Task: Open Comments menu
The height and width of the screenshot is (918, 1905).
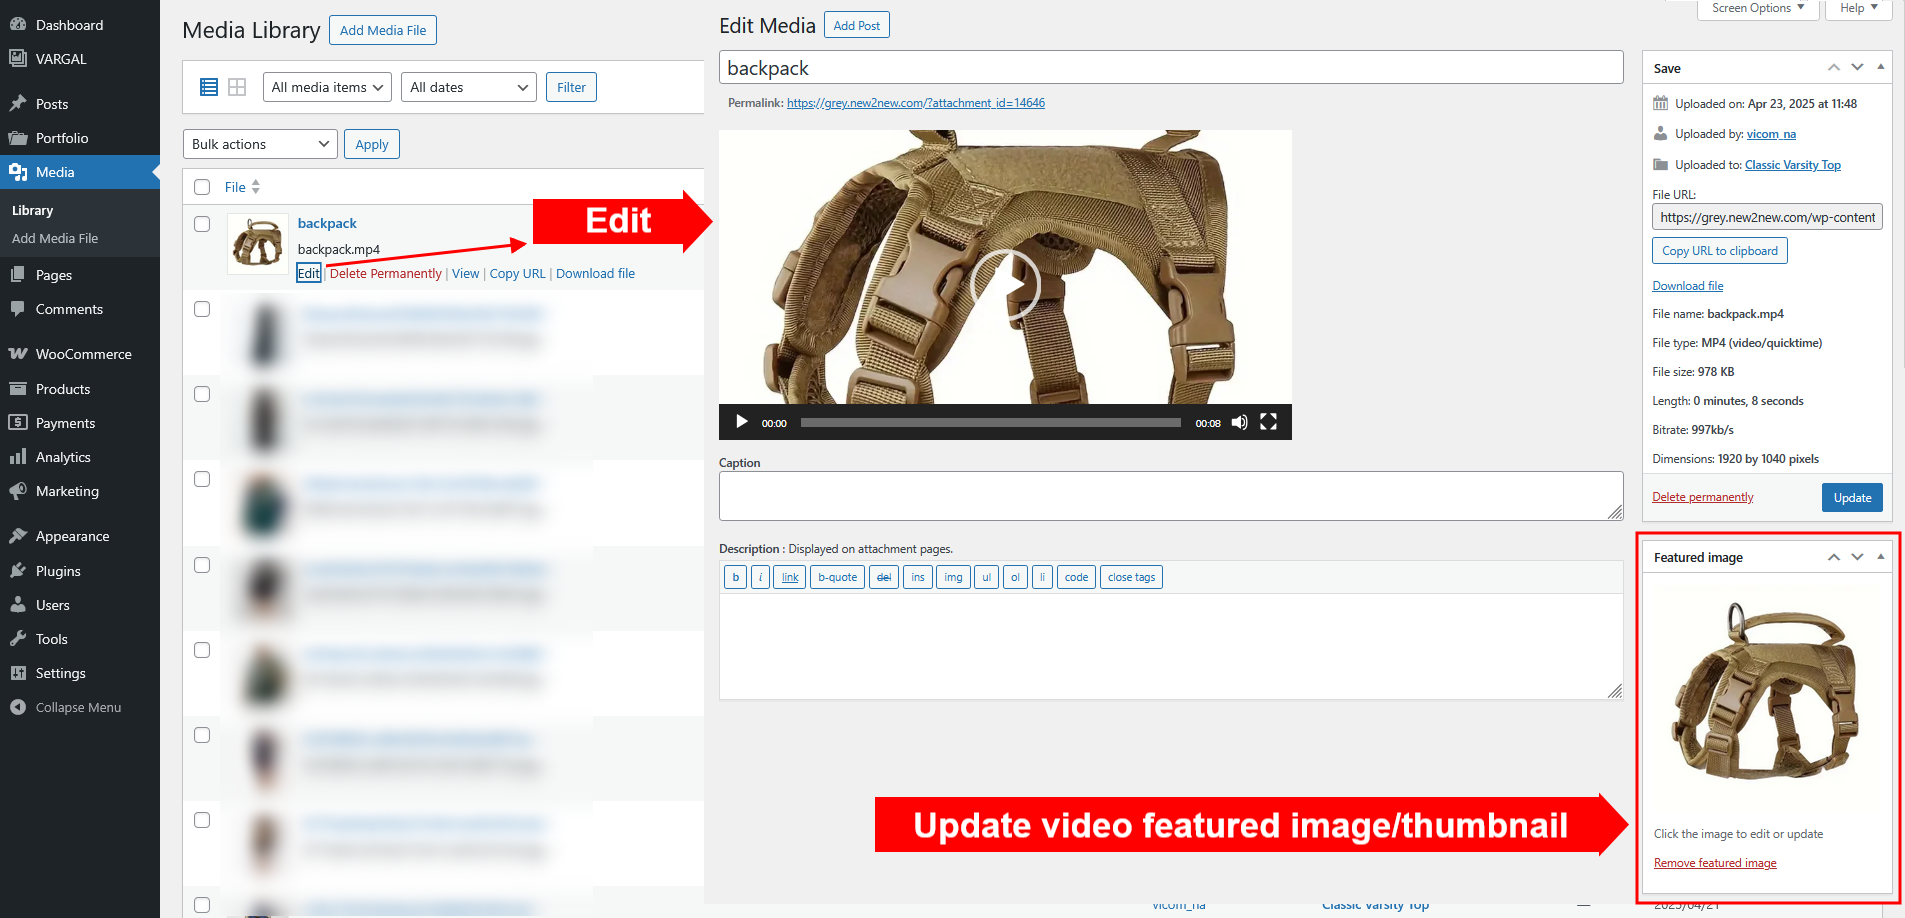Action: click(69, 309)
